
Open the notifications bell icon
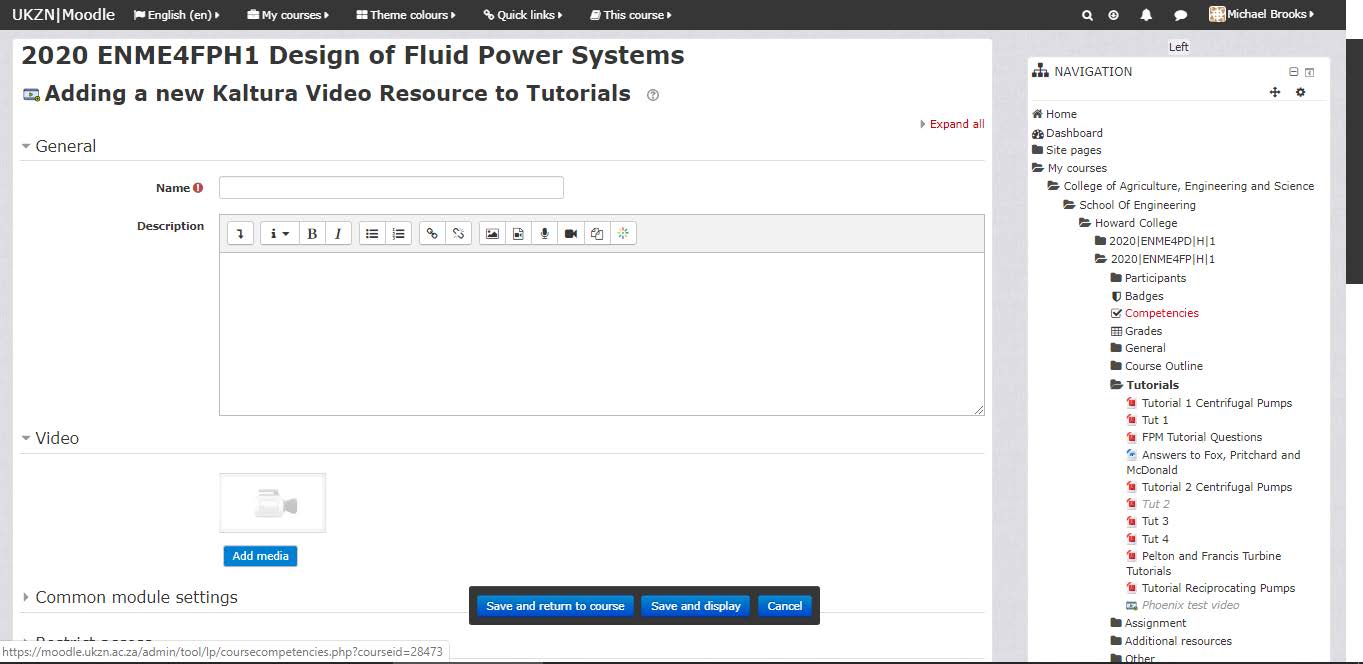pos(1146,15)
